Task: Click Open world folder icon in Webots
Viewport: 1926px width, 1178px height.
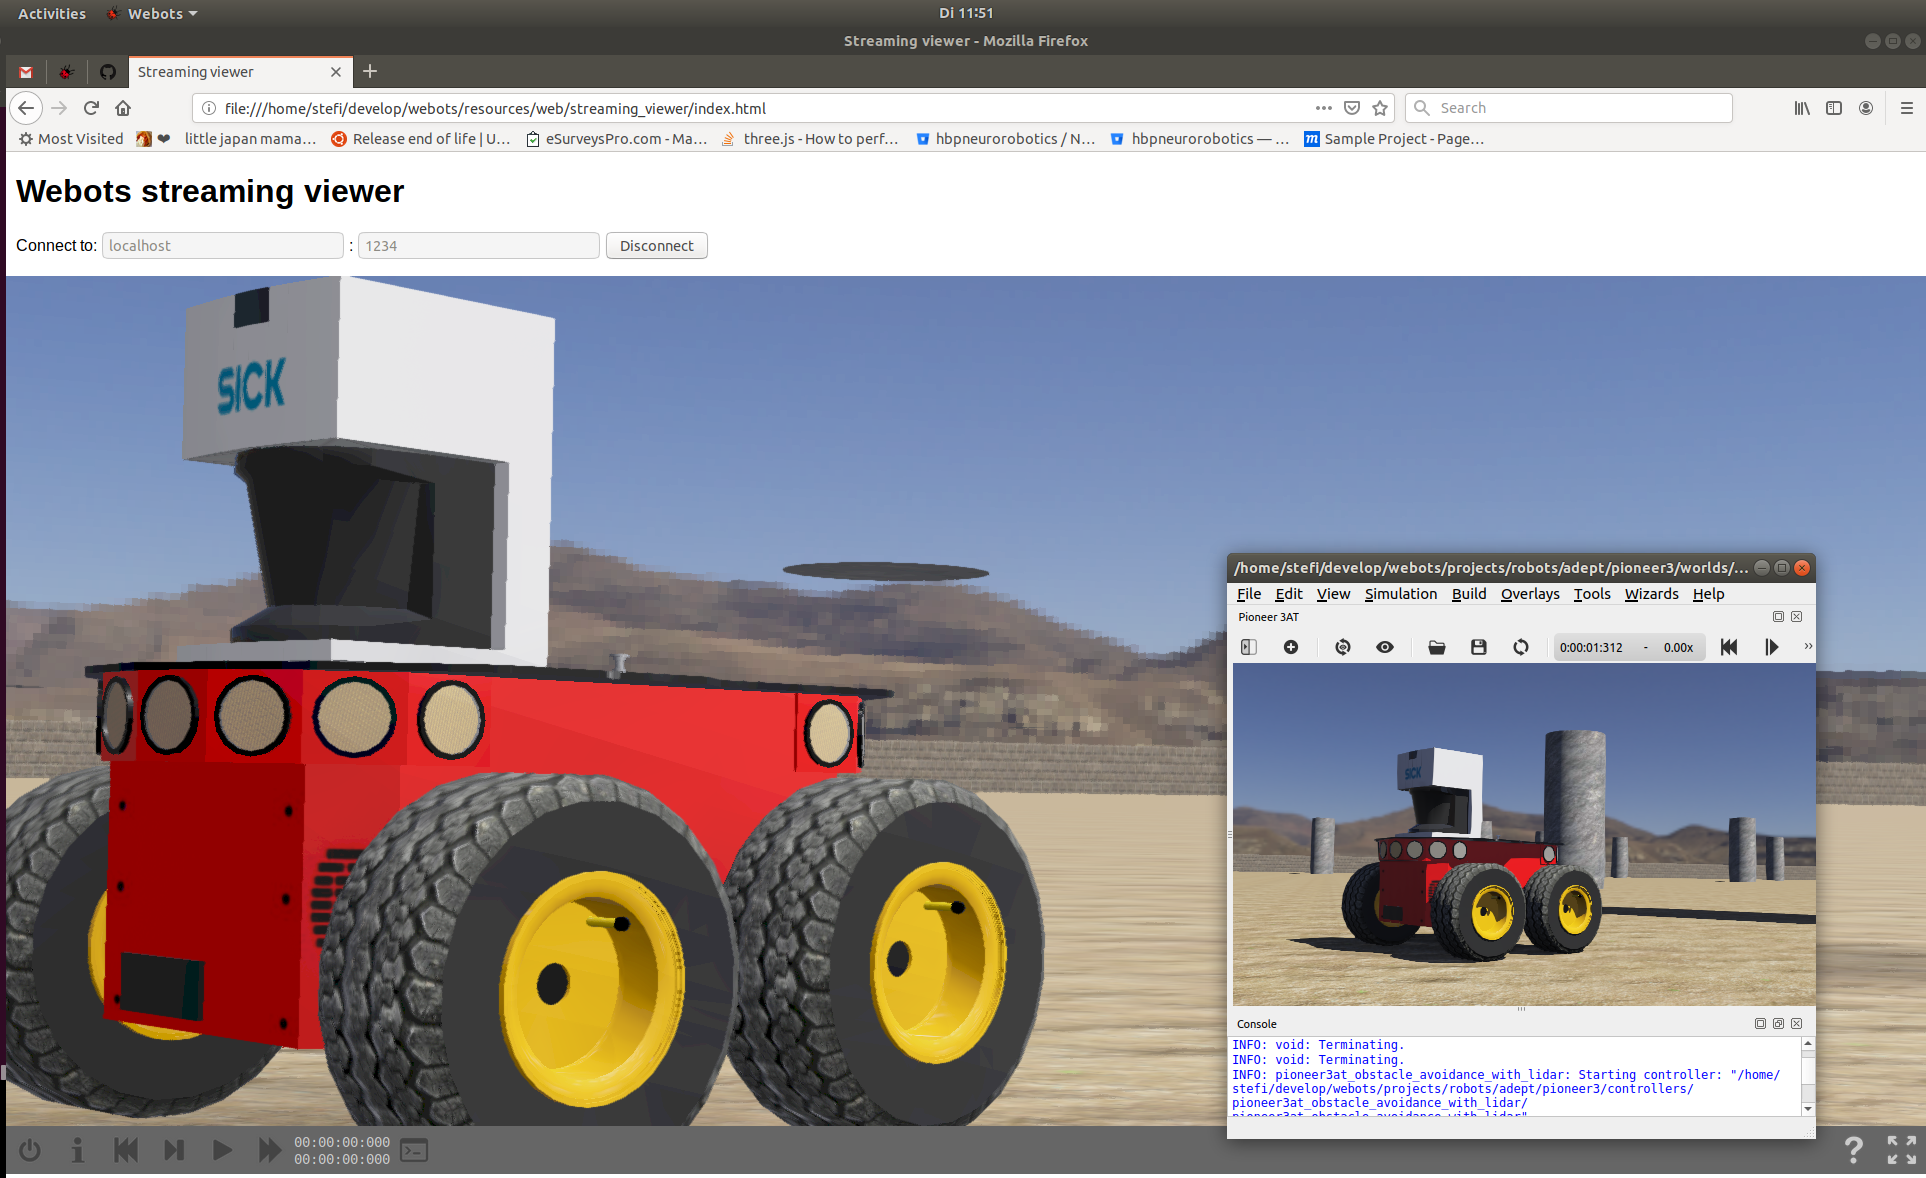Action: (1436, 647)
